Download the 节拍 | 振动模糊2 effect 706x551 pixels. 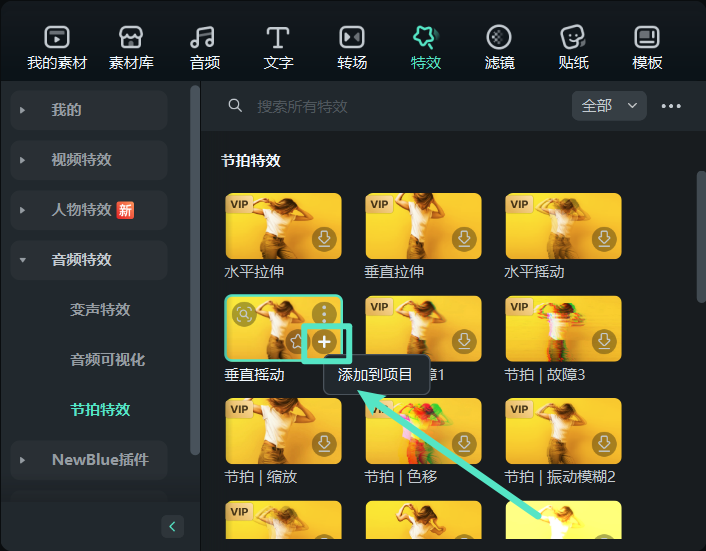[x=604, y=444]
